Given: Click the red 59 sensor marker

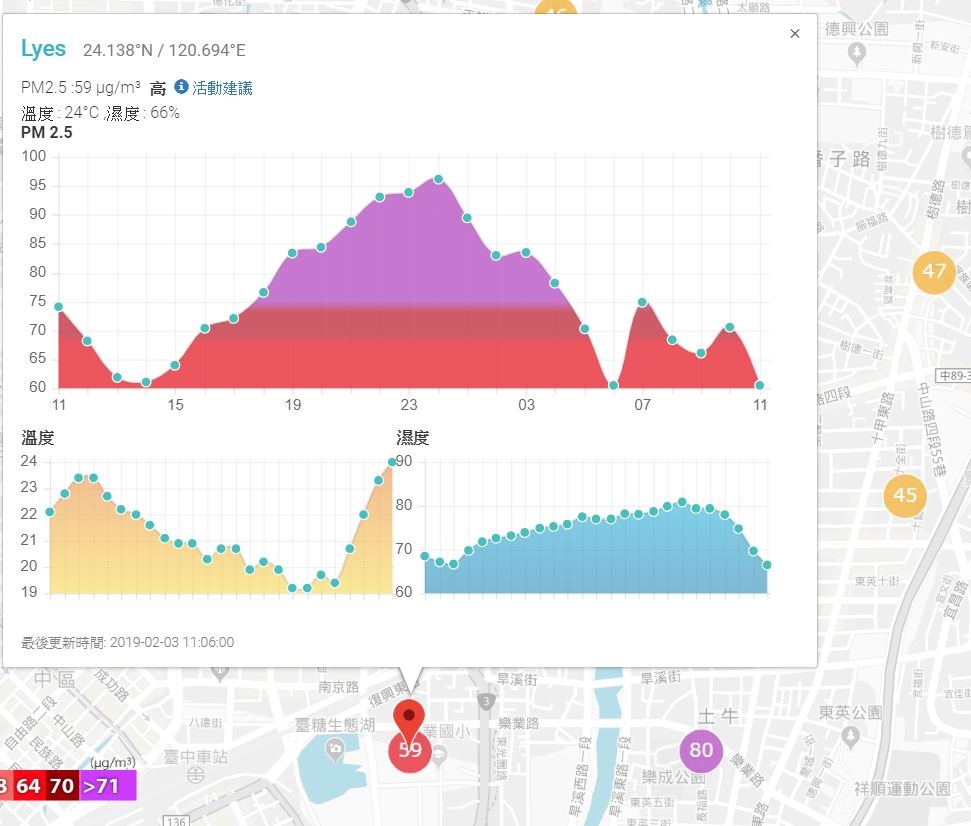Looking at the screenshot, I should 409,752.
